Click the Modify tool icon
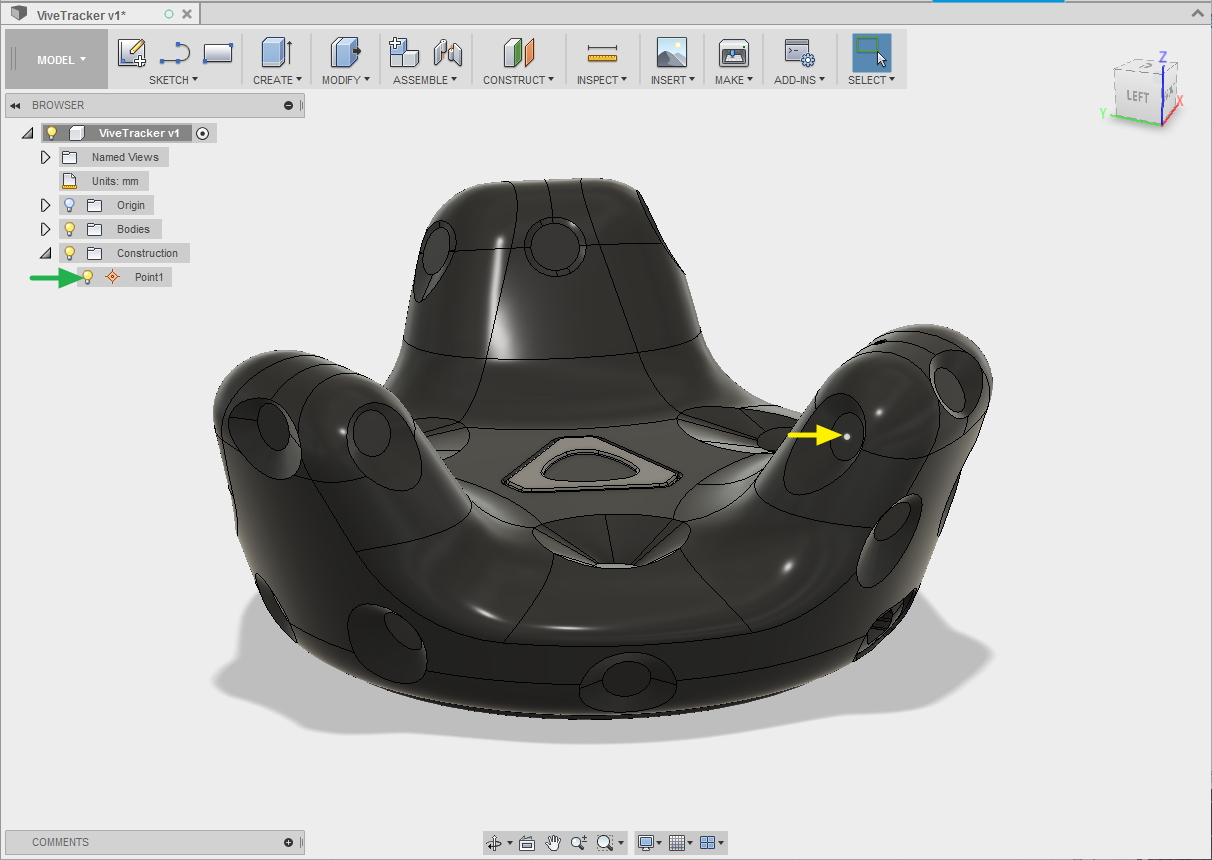The width and height of the screenshot is (1212, 860). [x=345, y=53]
